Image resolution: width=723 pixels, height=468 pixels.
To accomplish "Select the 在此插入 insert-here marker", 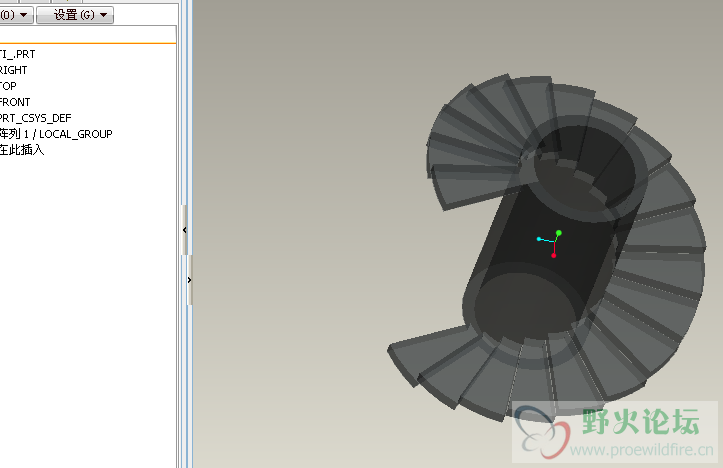I will click(22, 150).
